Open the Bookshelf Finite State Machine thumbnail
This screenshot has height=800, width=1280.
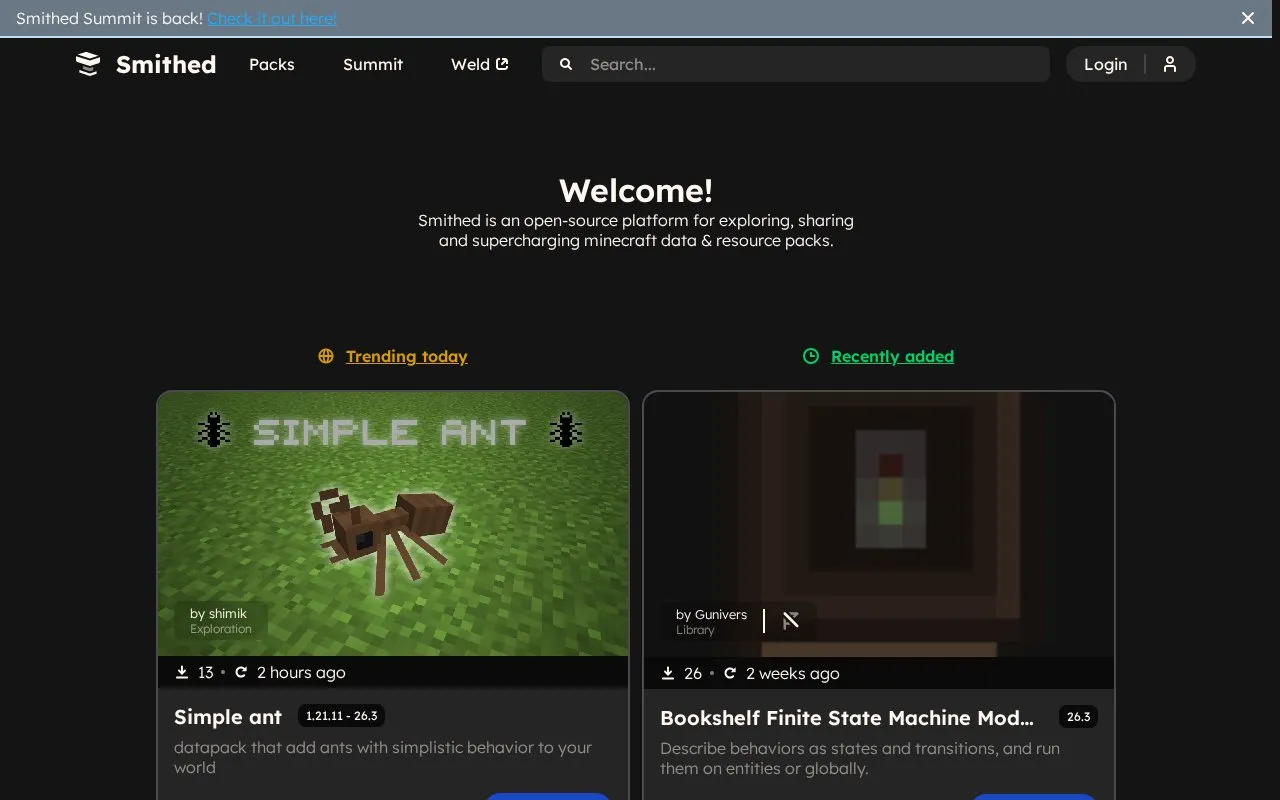pos(879,524)
